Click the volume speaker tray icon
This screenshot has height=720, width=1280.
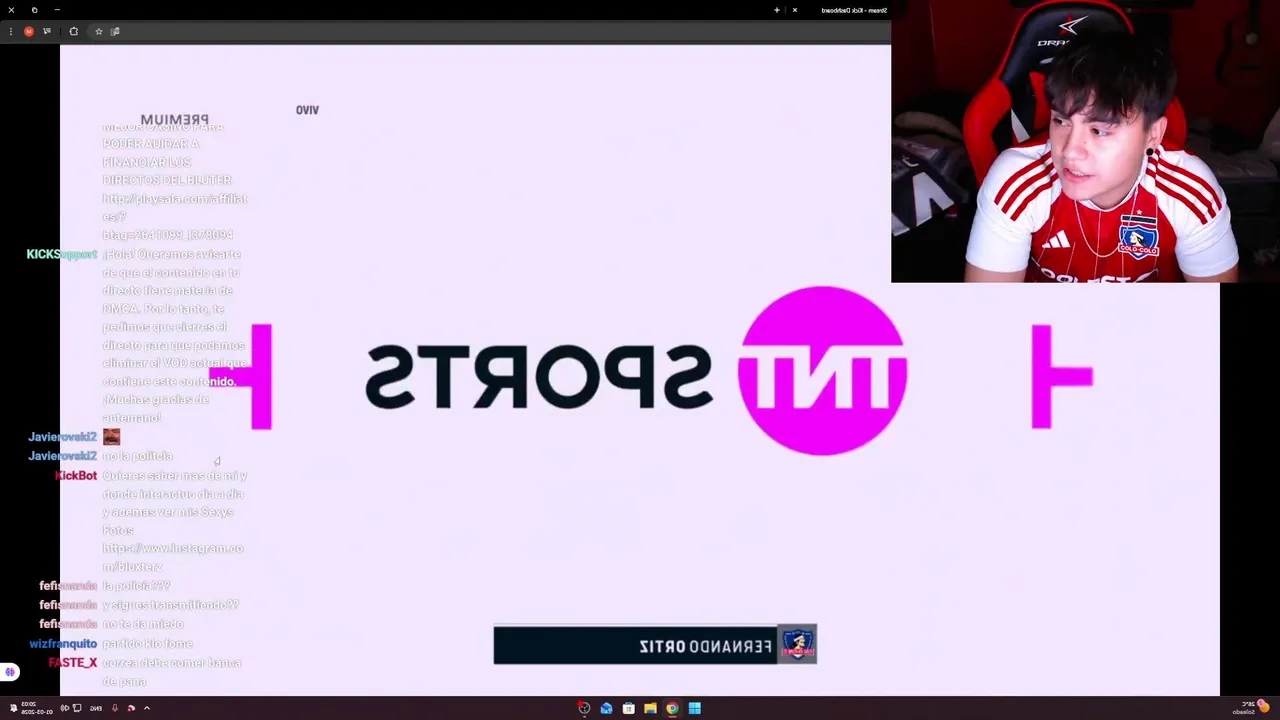pyautogui.click(x=64, y=708)
